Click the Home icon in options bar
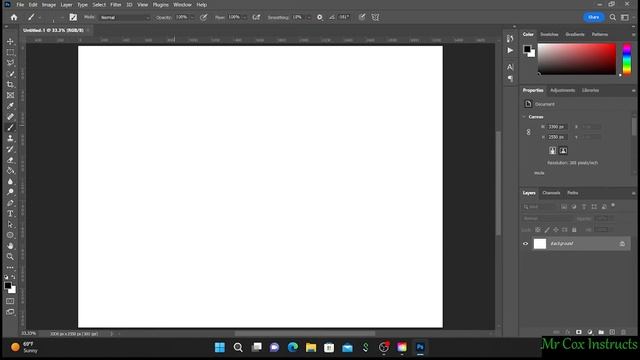 14,17
